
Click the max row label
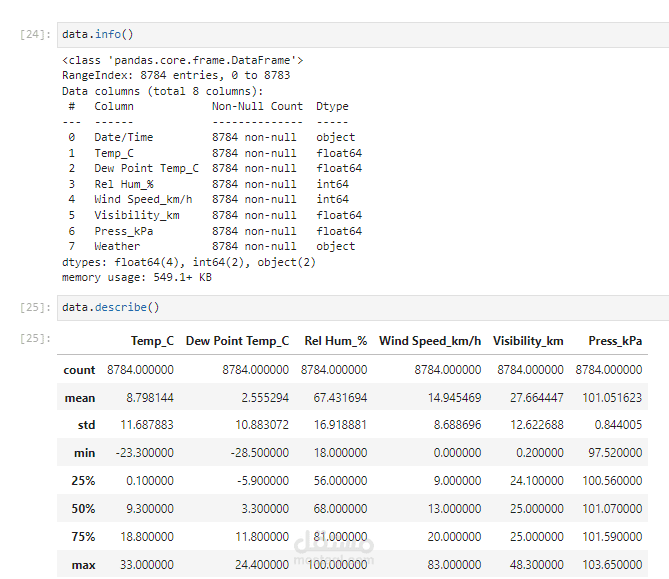[83, 565]
